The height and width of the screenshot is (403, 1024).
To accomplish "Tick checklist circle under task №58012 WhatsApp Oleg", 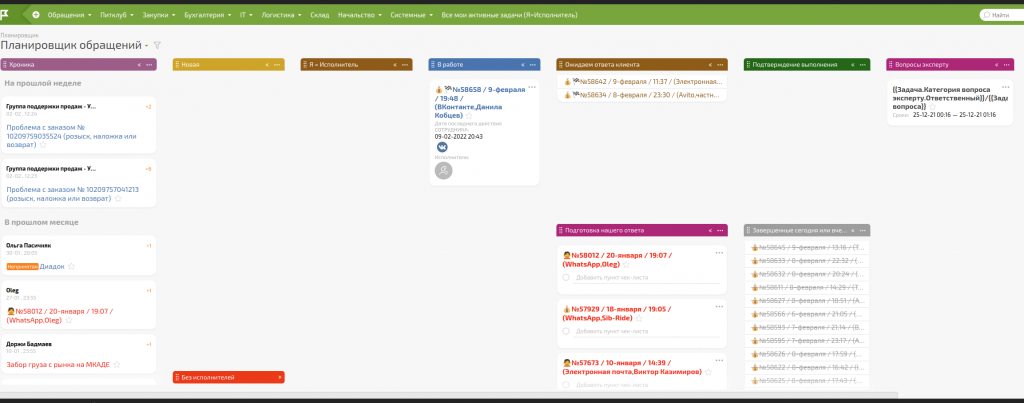I will pos(566,277).
